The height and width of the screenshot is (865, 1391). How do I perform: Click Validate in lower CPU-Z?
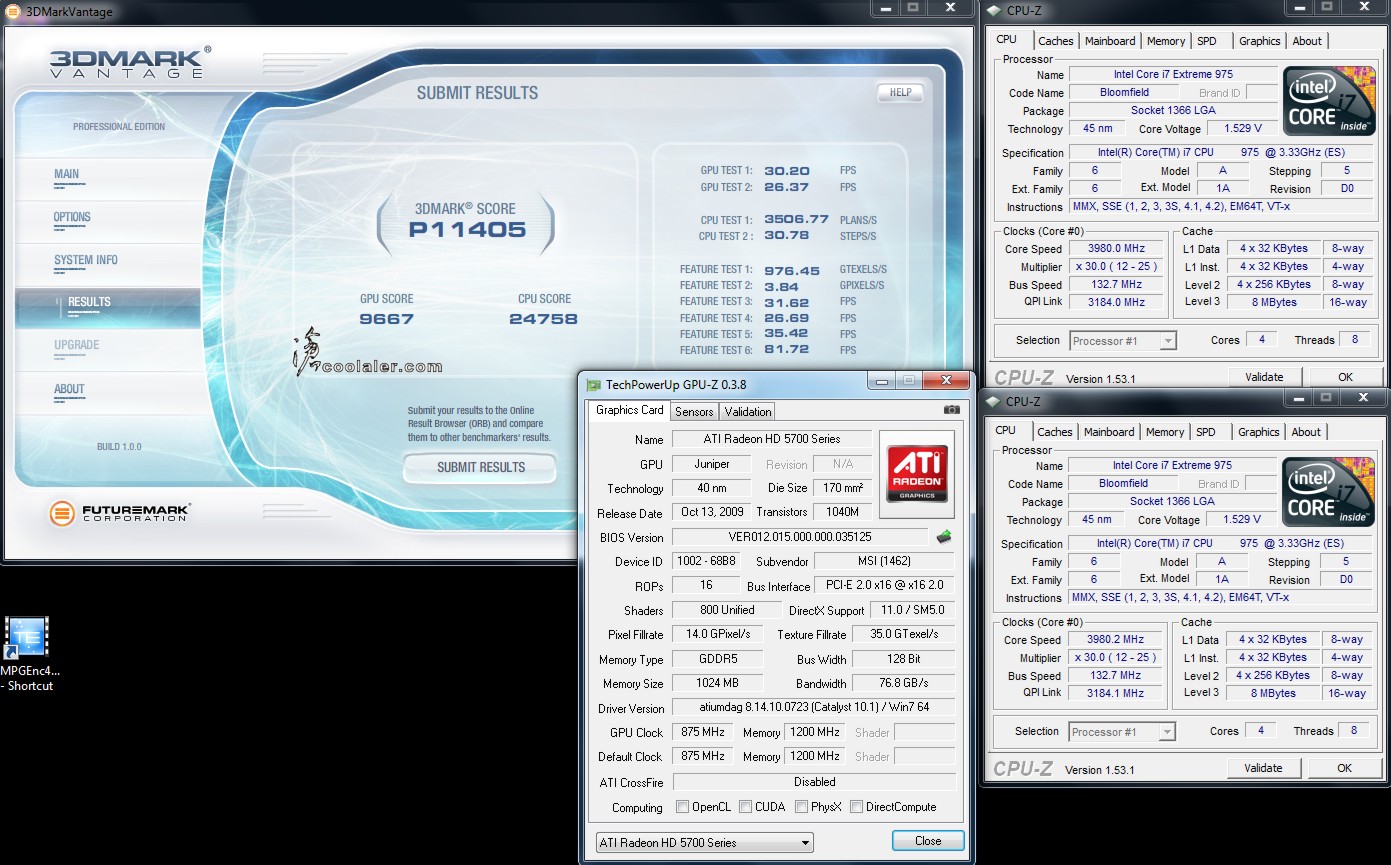[x=1263, y=768]
